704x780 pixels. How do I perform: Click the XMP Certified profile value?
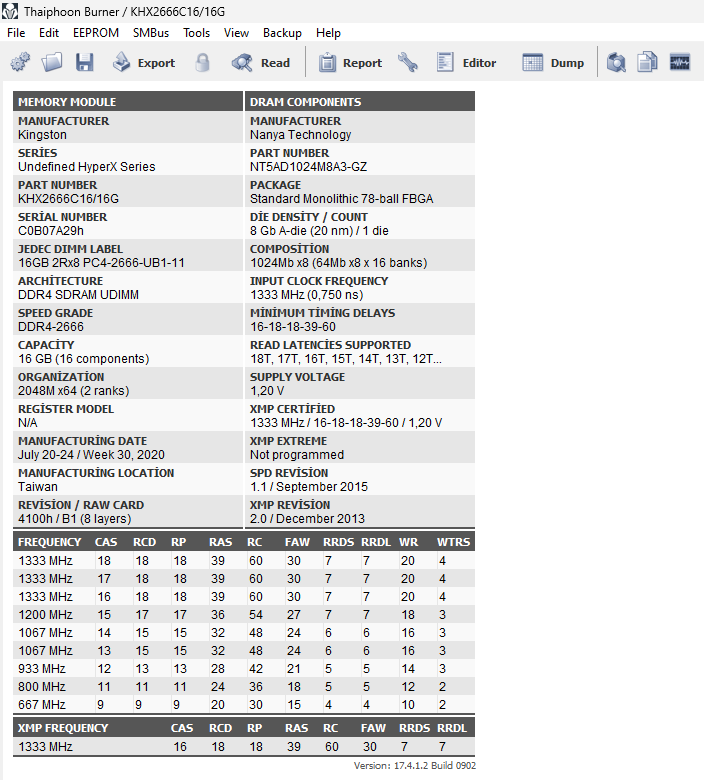[346, 423]
